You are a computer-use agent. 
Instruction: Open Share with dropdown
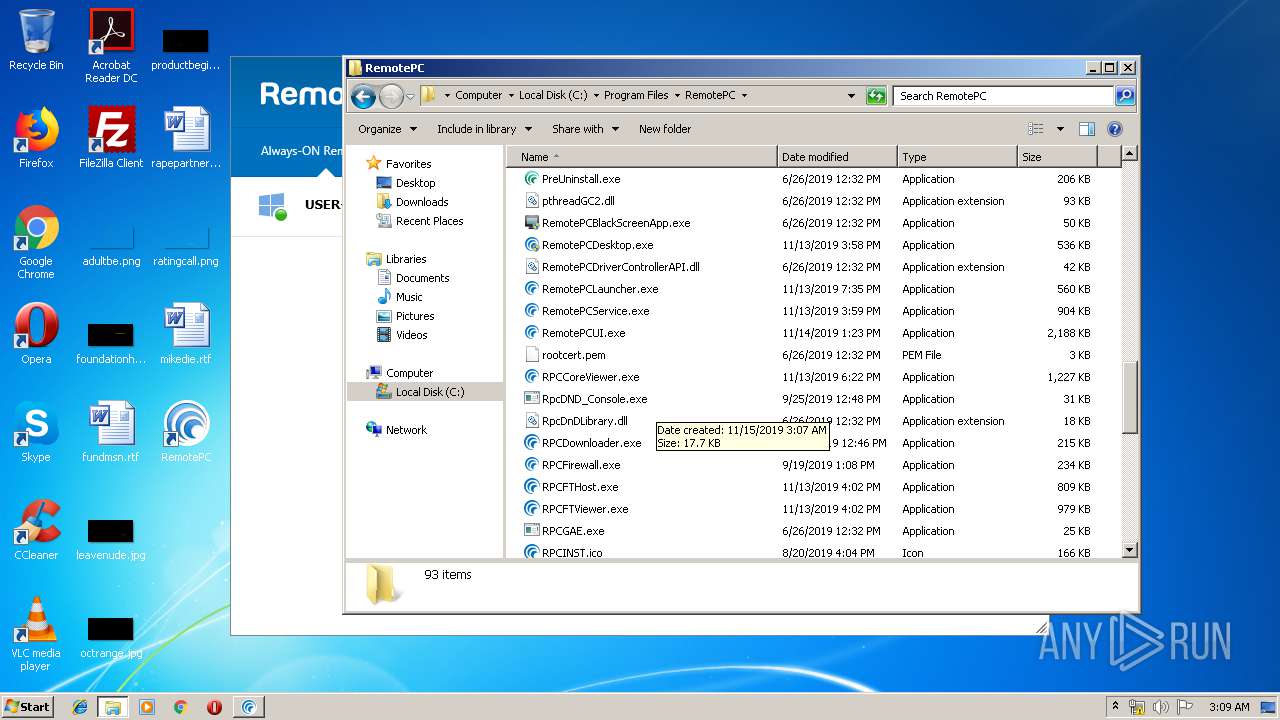pos(585,129)
